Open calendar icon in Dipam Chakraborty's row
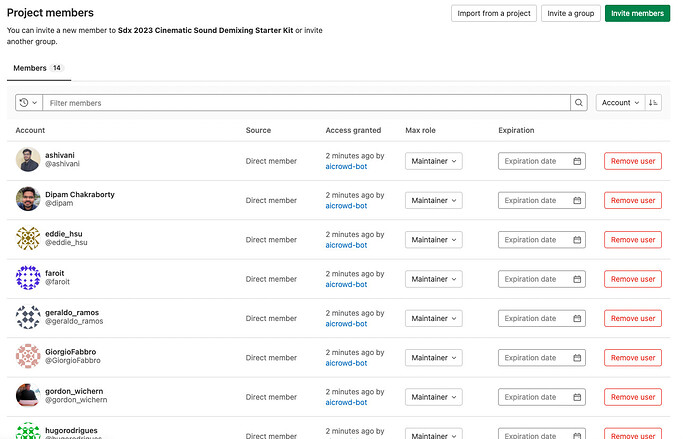 577,200
